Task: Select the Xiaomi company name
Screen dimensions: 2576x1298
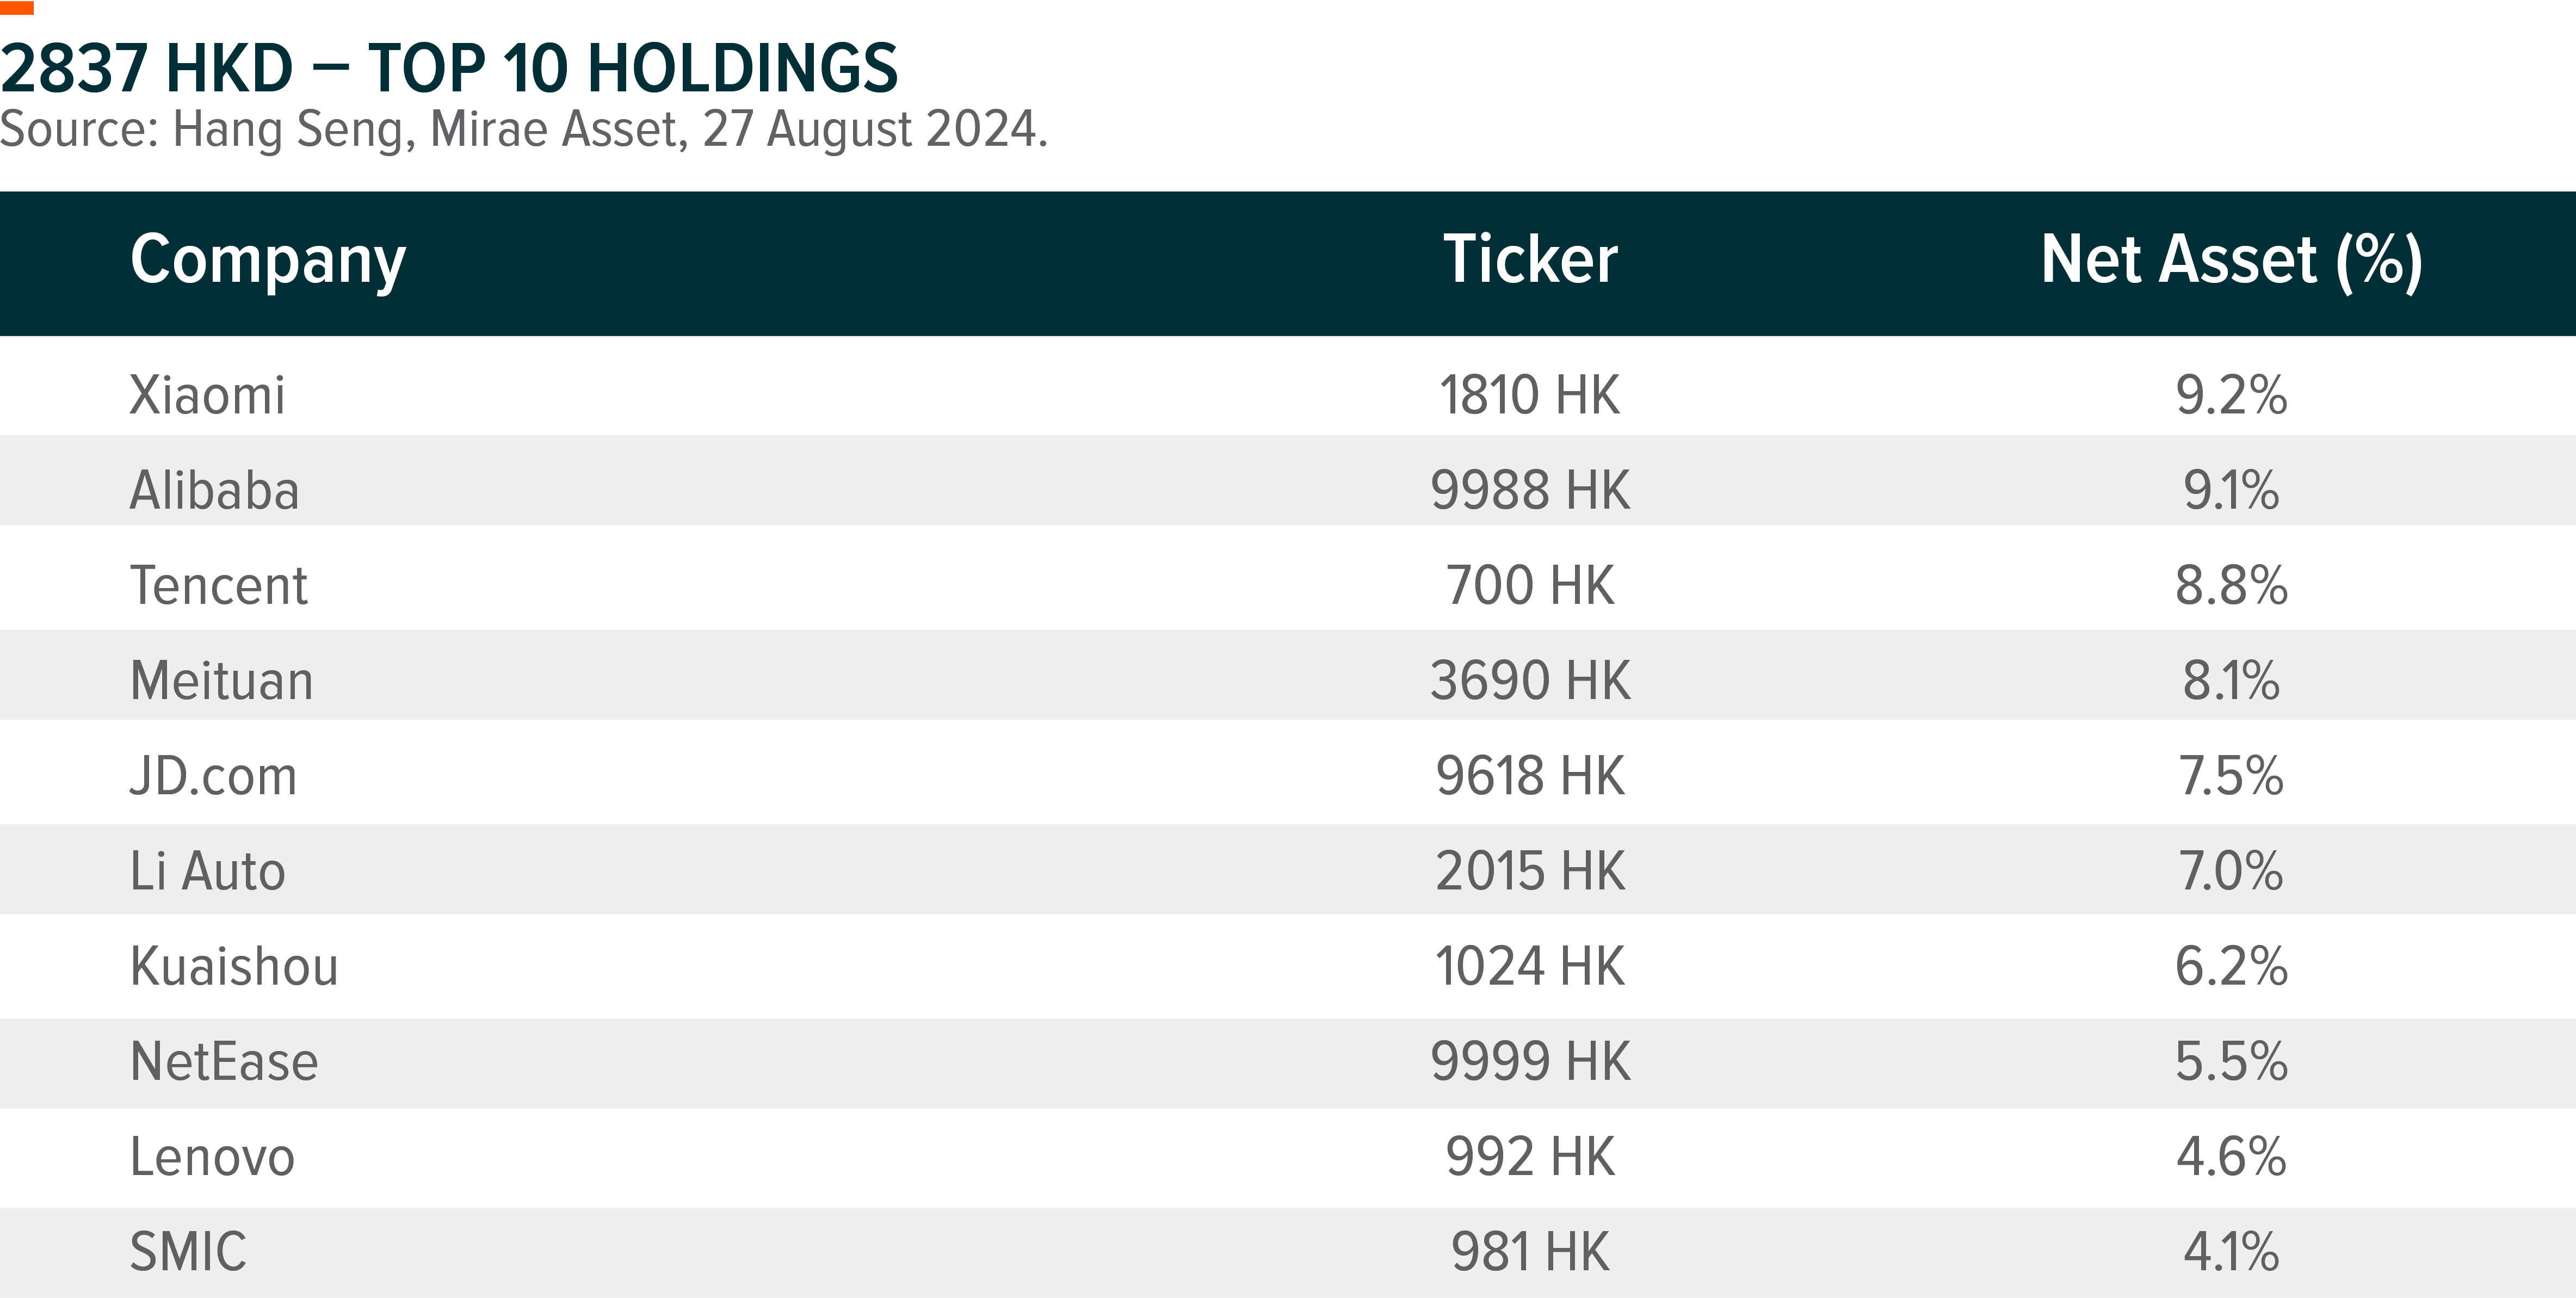Action: 207,394
